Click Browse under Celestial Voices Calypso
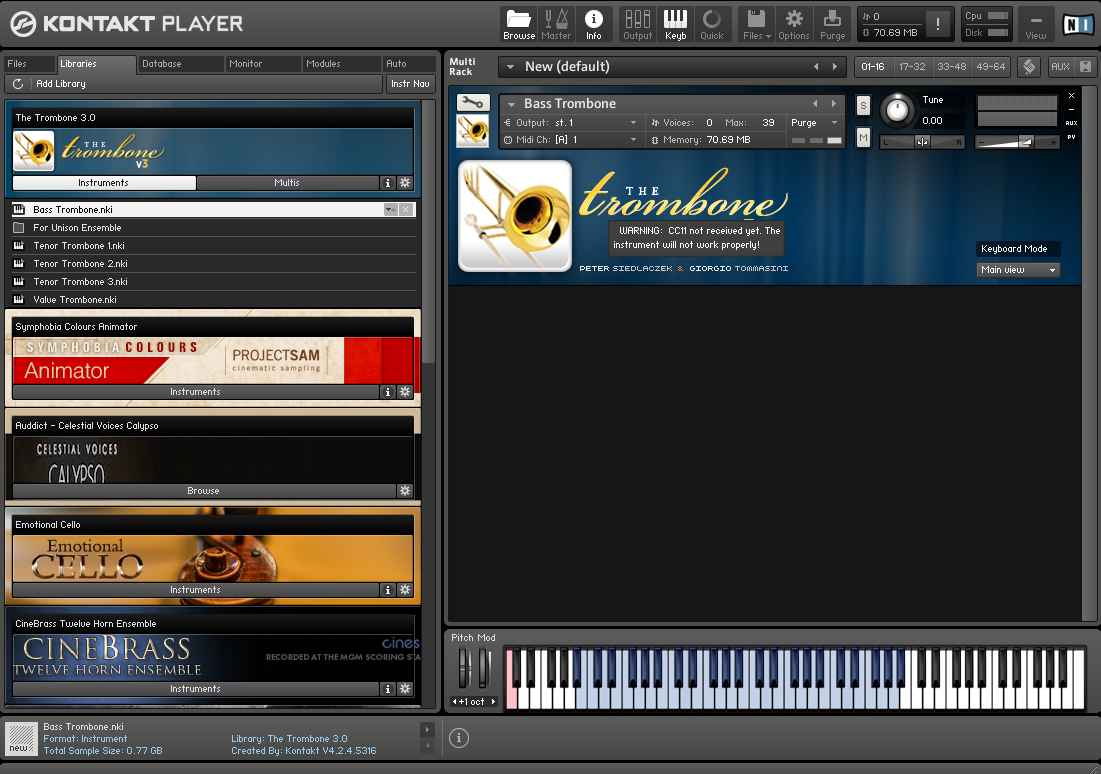 tap(204, 491)
